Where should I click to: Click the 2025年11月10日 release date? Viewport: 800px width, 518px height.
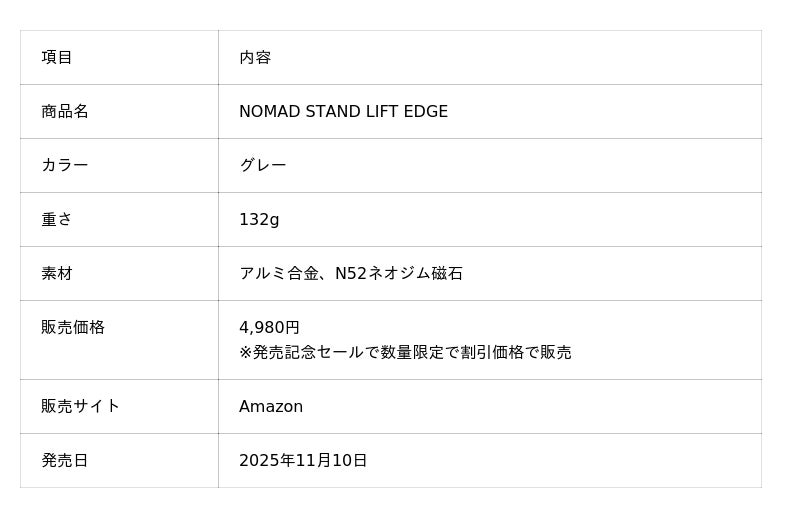coord(303,461)
